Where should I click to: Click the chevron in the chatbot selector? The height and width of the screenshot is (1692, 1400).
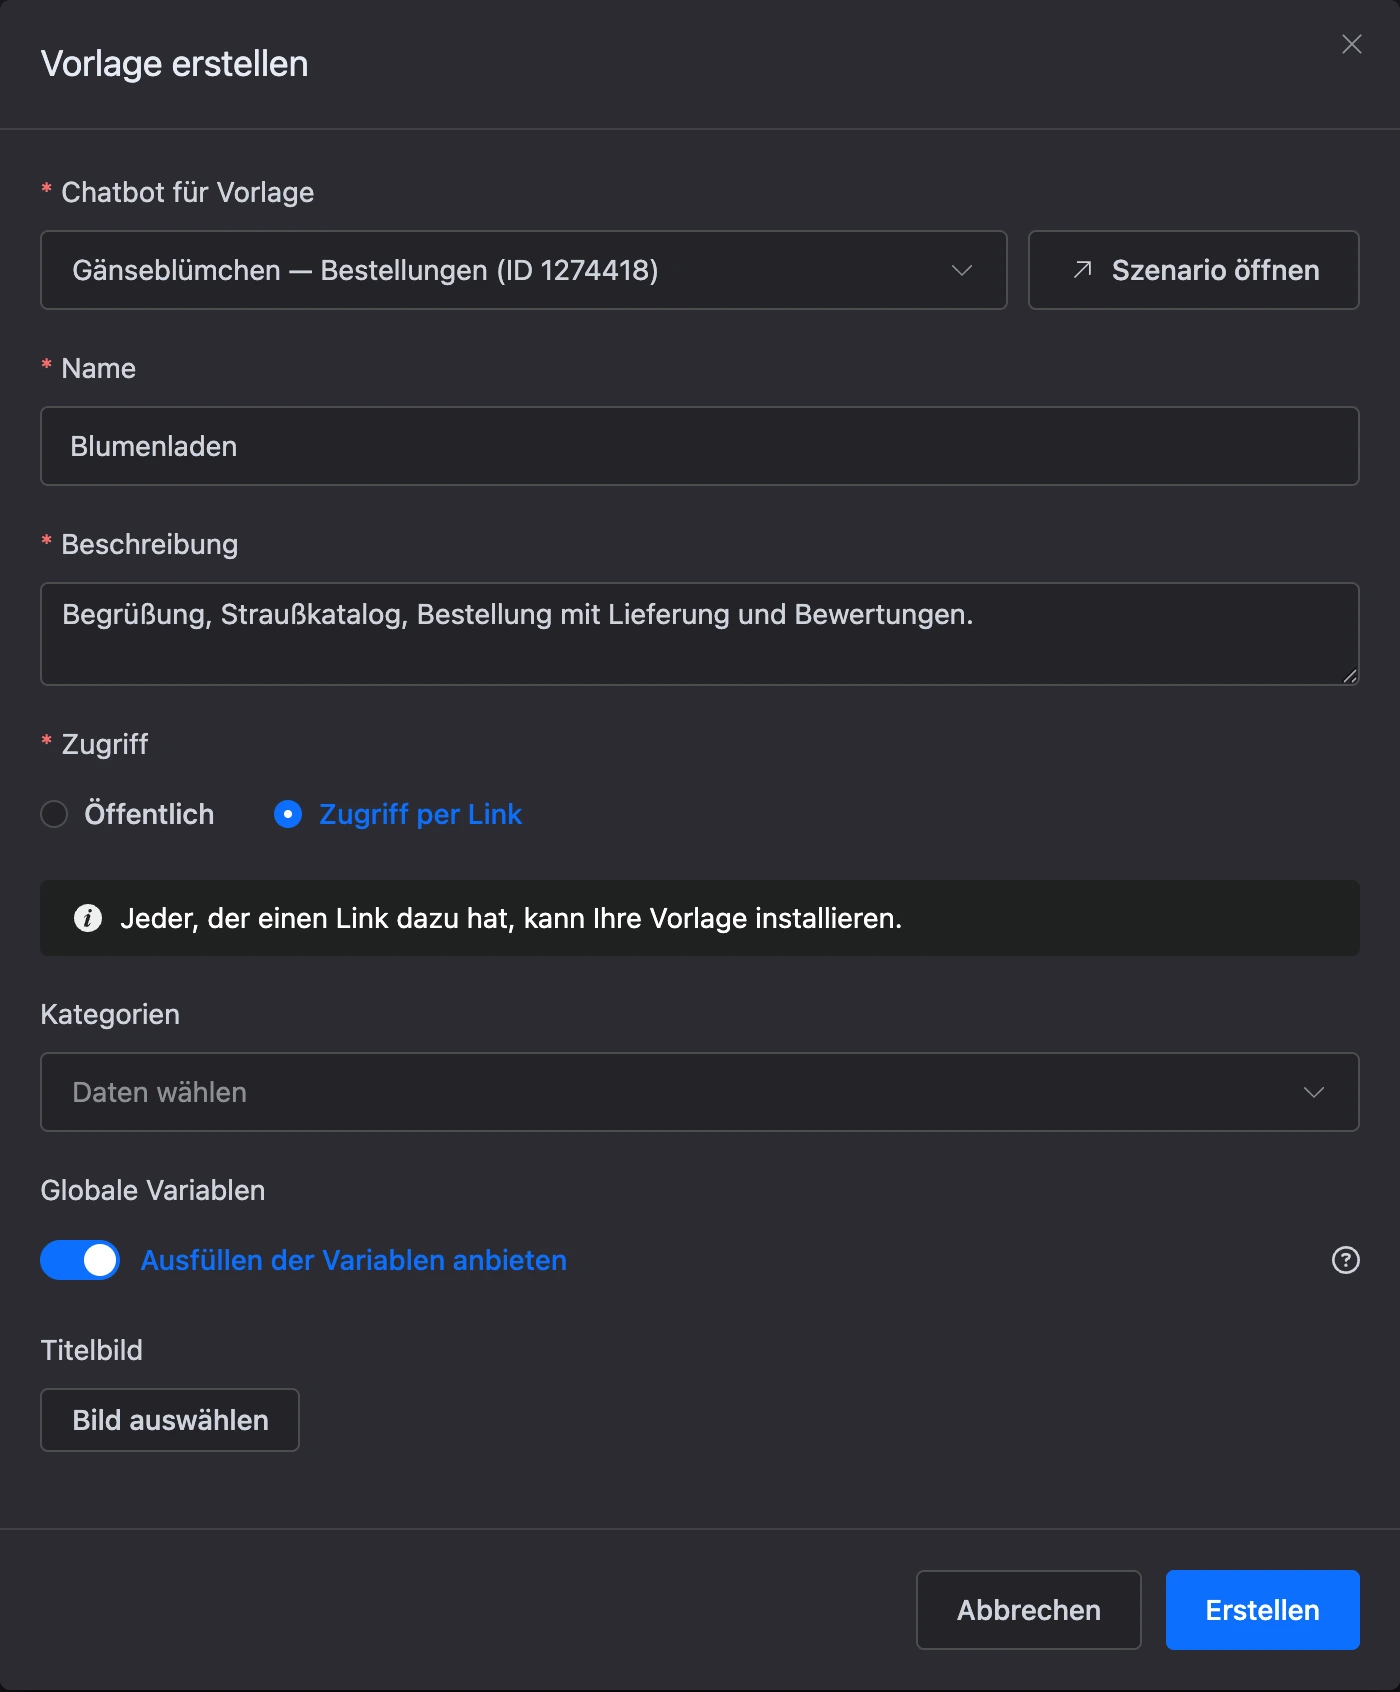pyautogui.click(x=961, y=271)
